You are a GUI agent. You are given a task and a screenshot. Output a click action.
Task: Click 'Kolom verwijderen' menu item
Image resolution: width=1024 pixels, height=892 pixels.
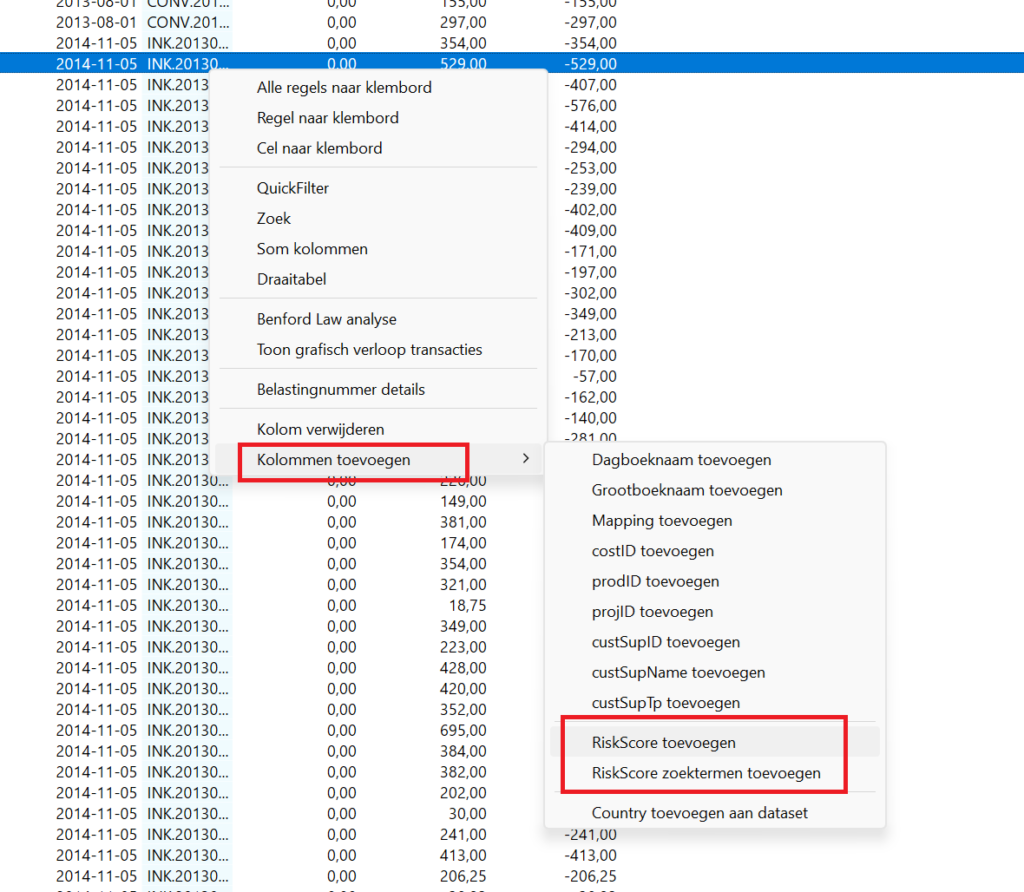pyautogui.click(x=320, y=429)
